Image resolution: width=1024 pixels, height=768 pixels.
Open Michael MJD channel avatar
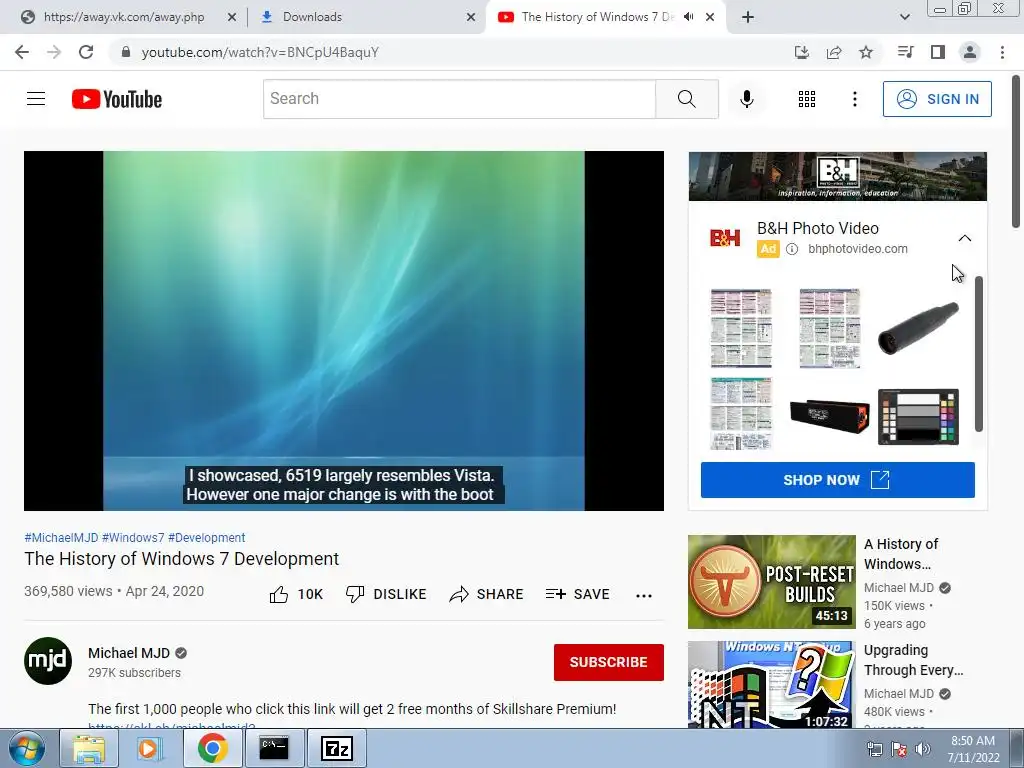[48, 661]
